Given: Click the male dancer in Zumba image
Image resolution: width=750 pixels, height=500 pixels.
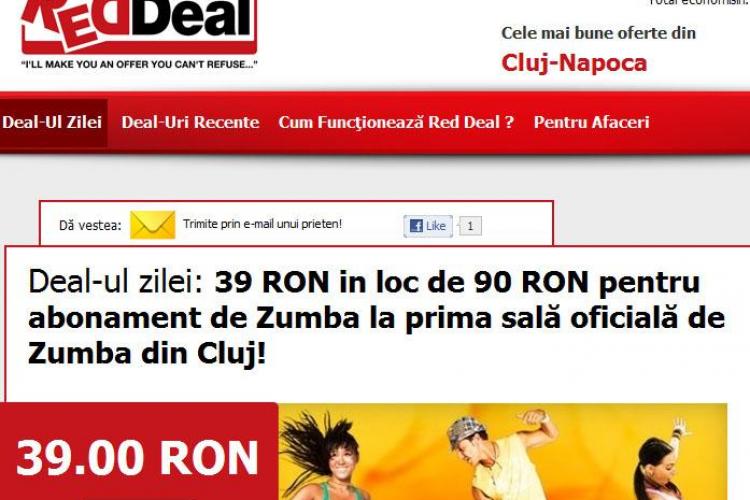Looking at the screenshot, I should pyautogui.click(x=500, y=455).
